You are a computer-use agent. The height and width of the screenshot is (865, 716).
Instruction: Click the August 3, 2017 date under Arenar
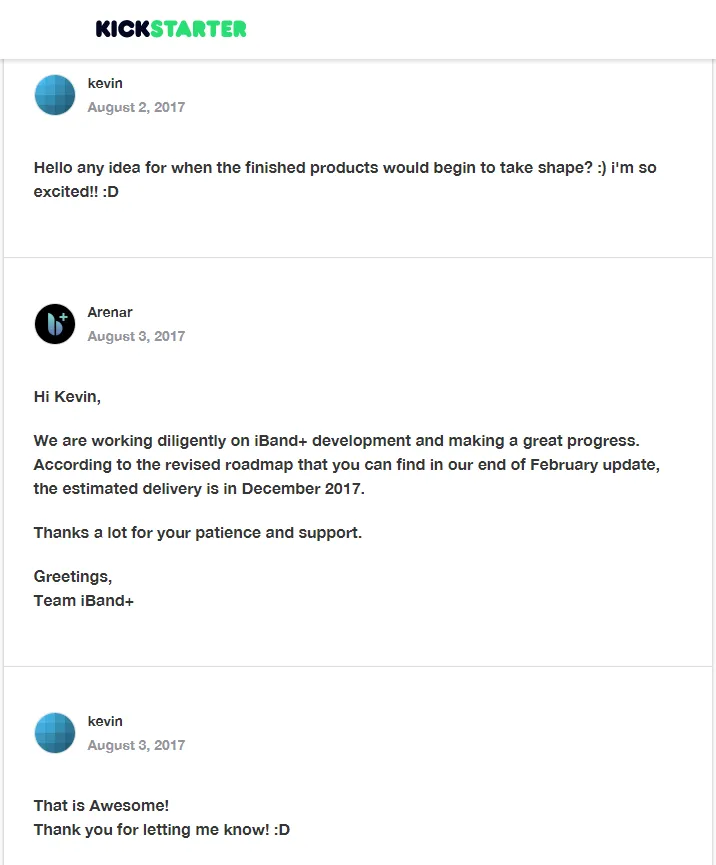click(136, 336)
